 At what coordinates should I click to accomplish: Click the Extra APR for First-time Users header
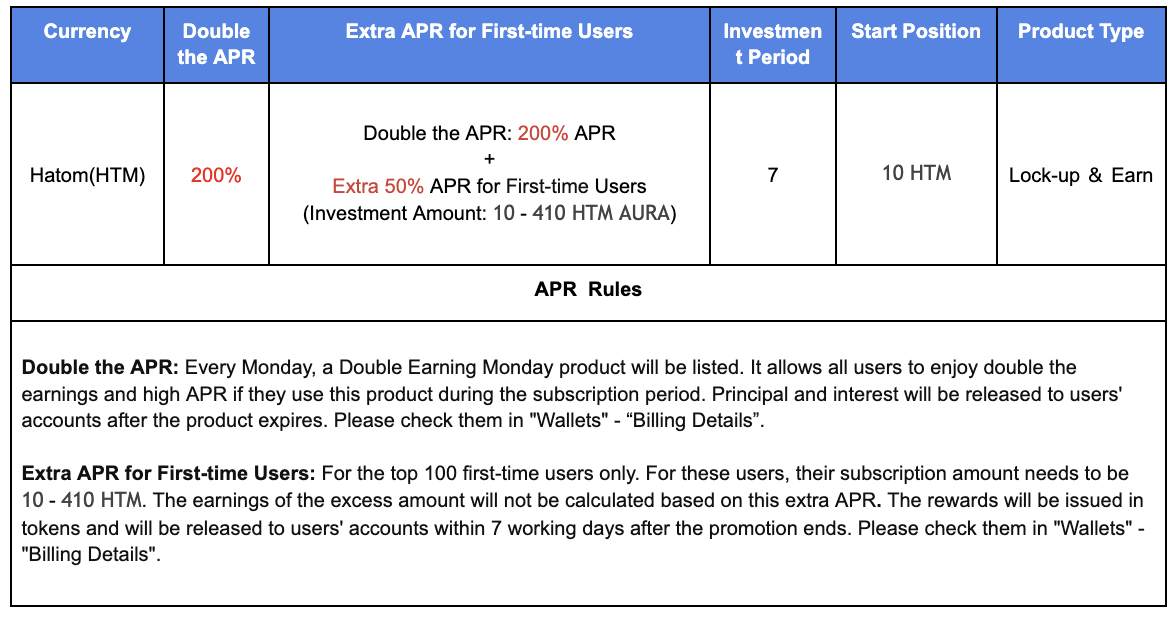click(x=489, y=32)
